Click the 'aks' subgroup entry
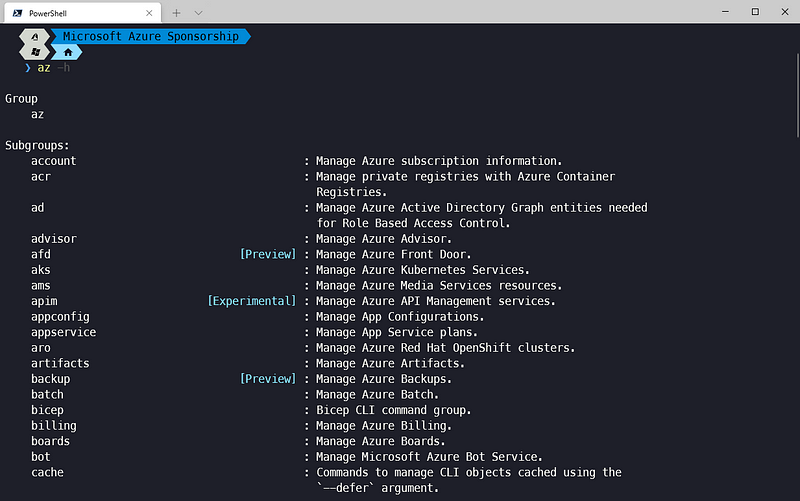The image size is (800, 501). tap(41, 270)
